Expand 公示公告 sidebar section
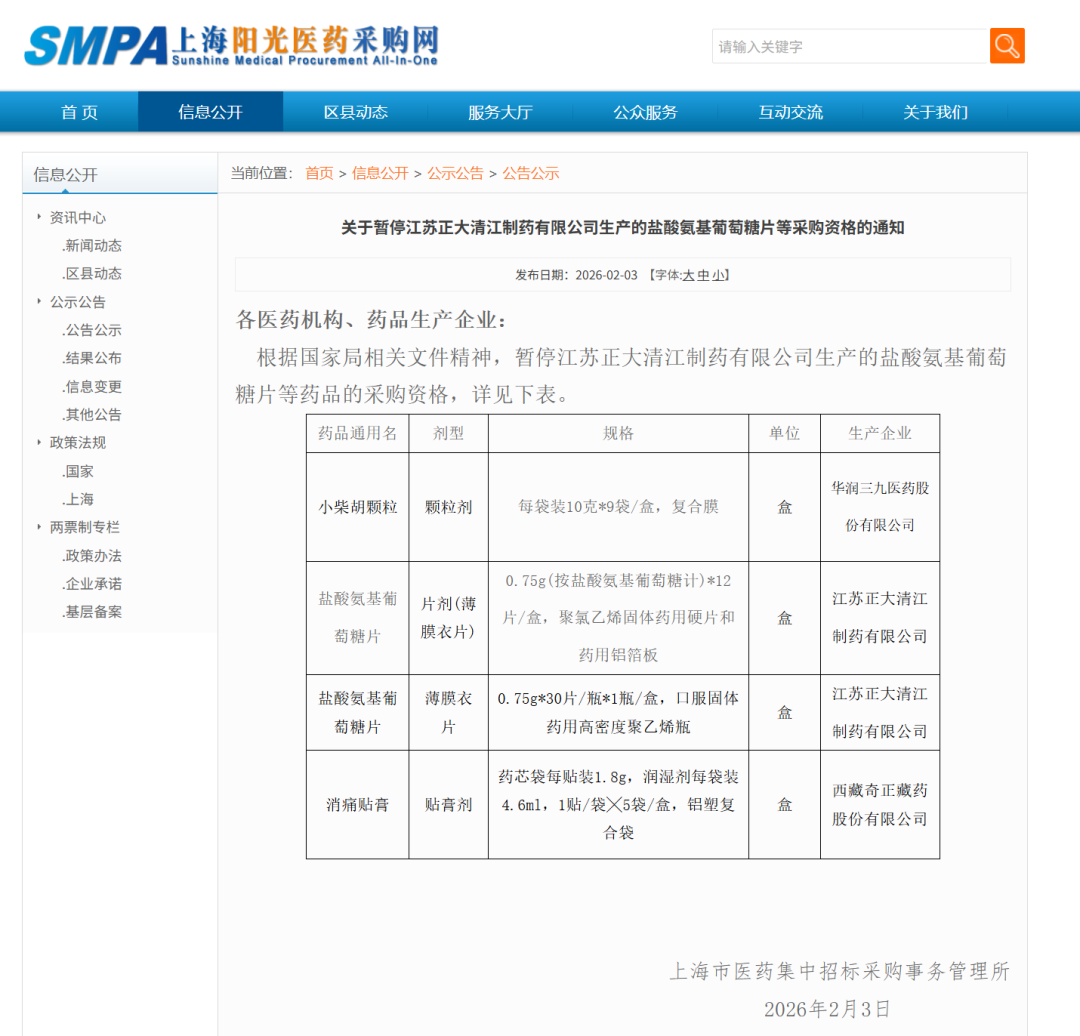1080x1036 pixels. [78, 302]
